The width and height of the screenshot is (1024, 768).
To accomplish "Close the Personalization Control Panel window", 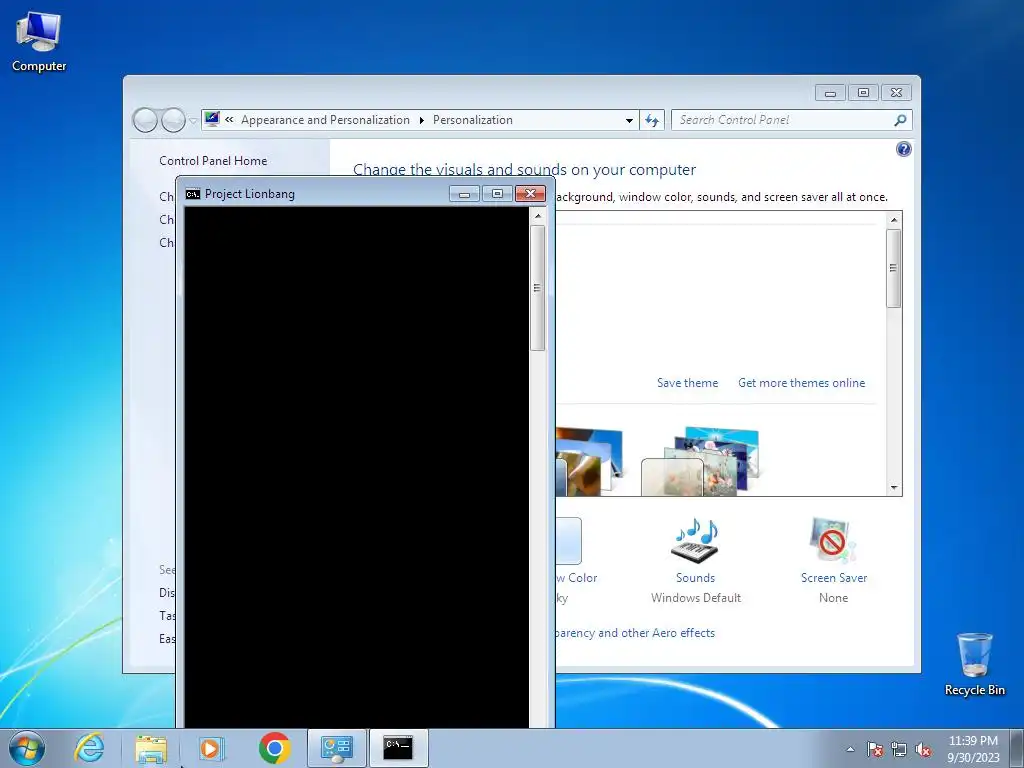I will tap(896, 93).
